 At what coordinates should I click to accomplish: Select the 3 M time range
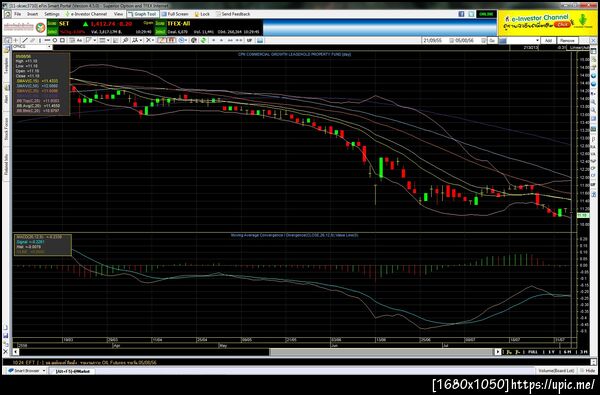[585, 351]
